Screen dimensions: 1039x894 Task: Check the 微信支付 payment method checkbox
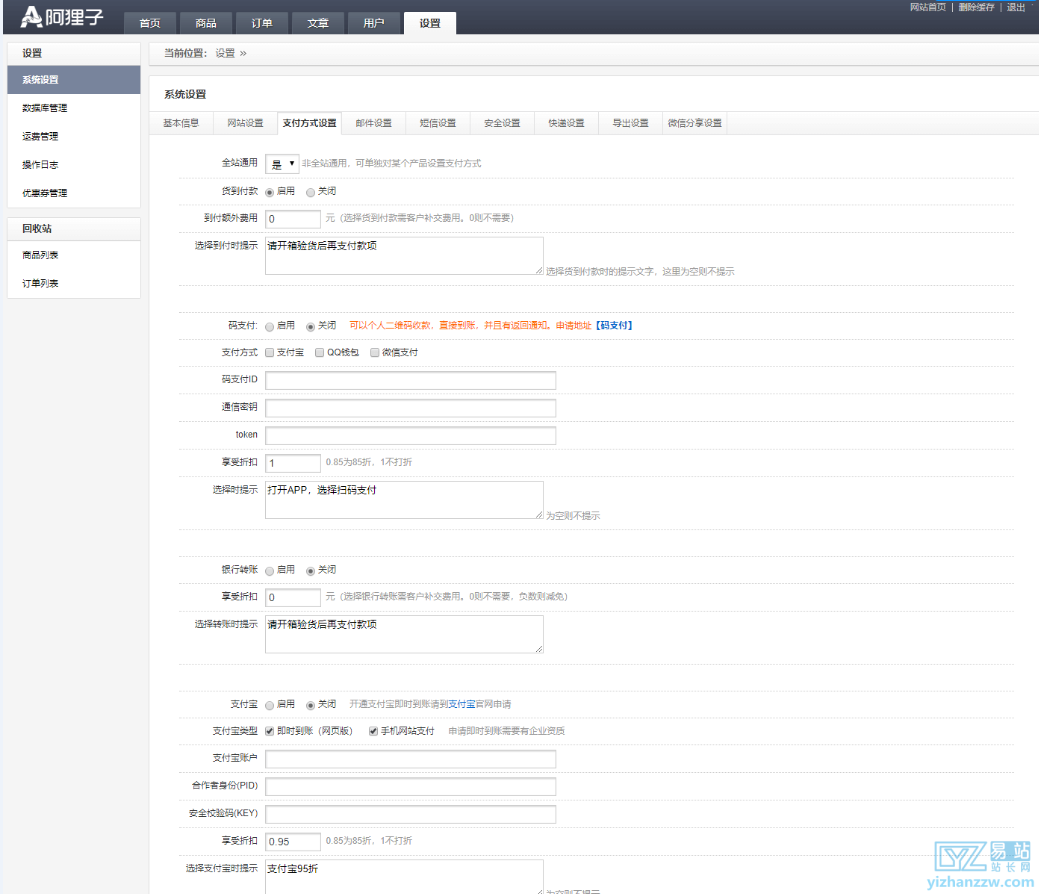pos(375,353)
